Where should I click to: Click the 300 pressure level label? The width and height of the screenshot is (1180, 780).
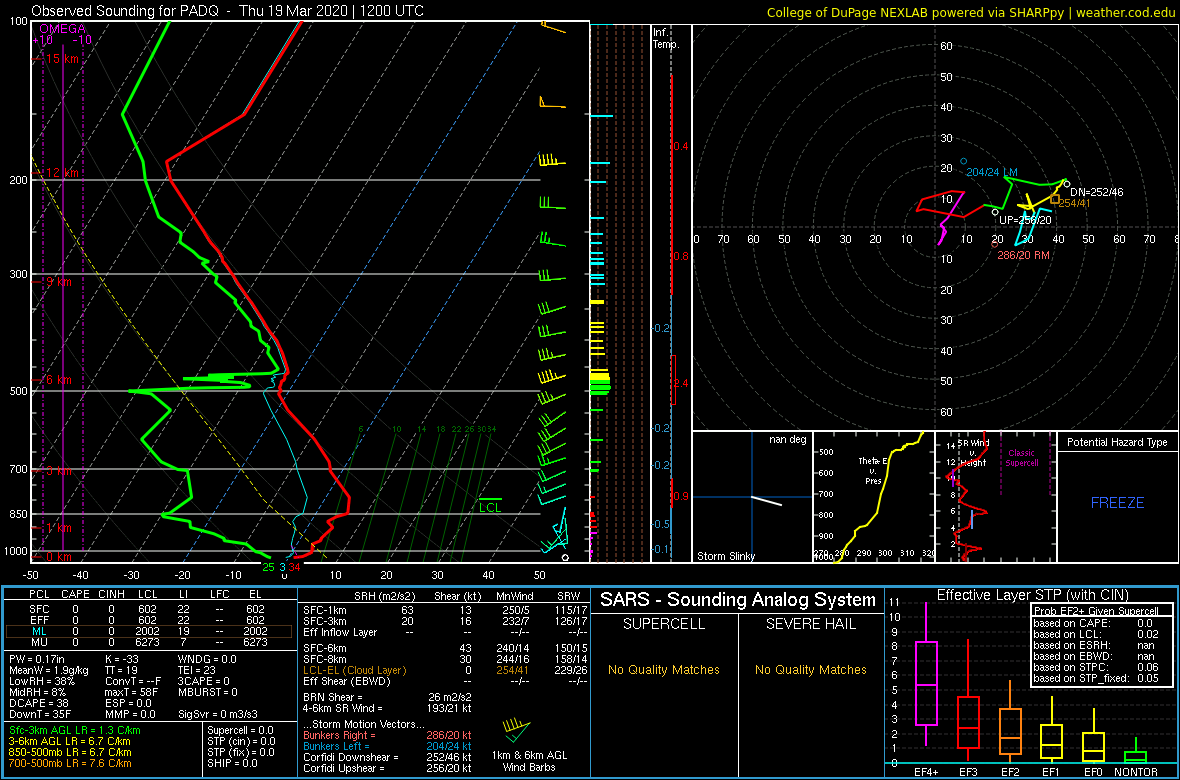[x=17, y=275]
